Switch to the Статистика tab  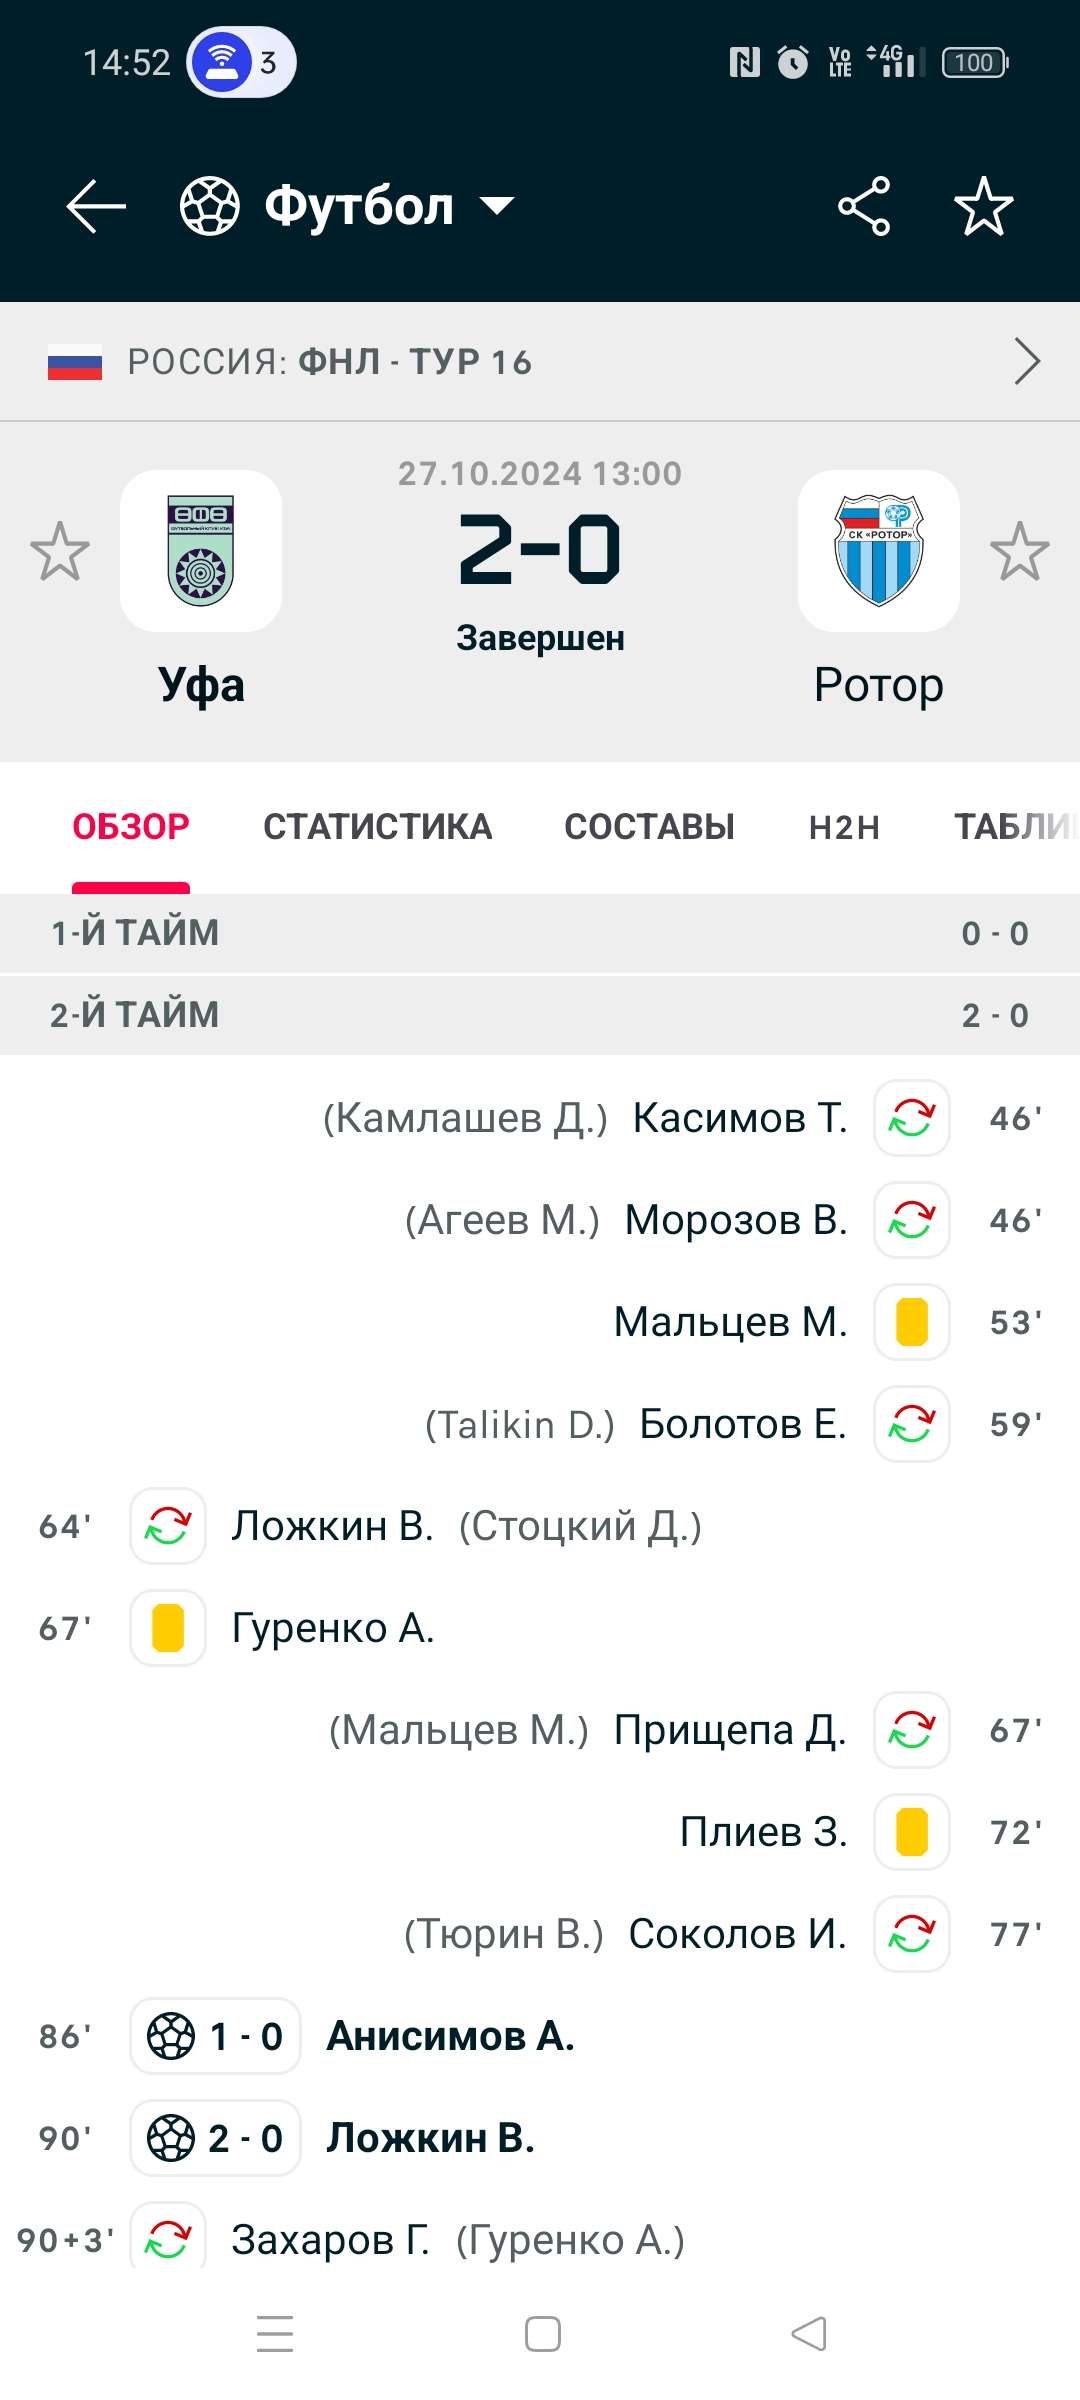[x=377, y=827]
